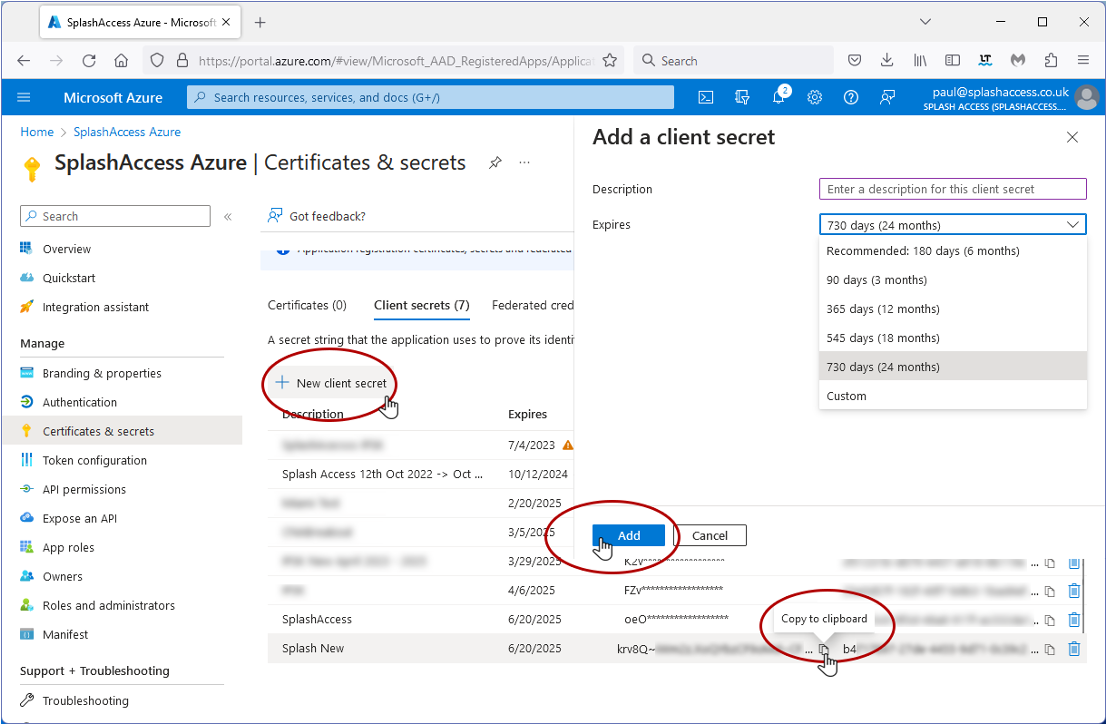The height and width of the screenshot is (724, 1106).
Task: Open the Authentication section
Action: click(80, 402)
